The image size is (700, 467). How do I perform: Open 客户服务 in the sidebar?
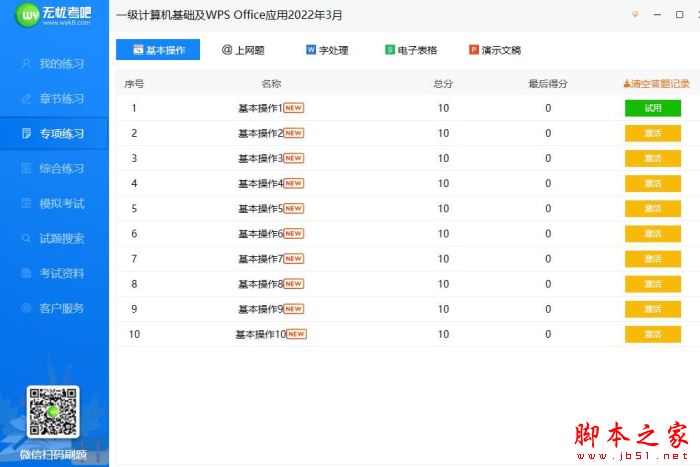tap(54, 308)
